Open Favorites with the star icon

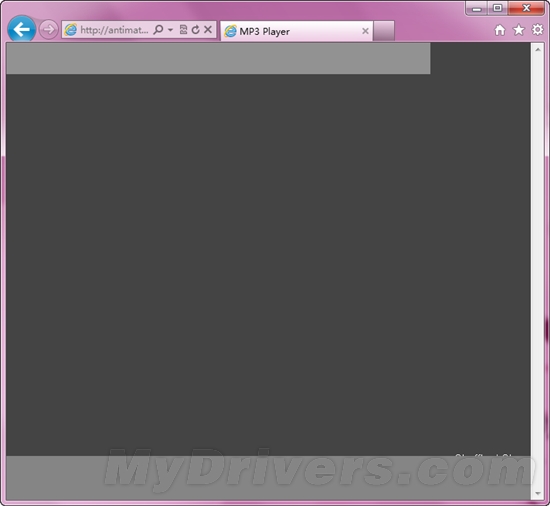(519, 30)
